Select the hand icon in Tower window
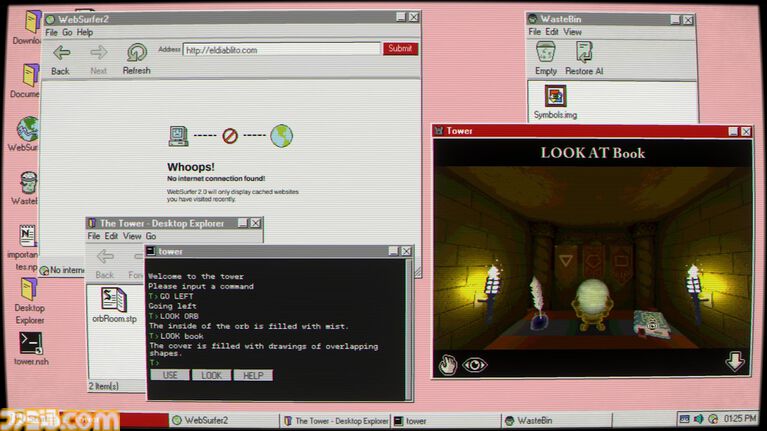This screenshot has width=767, height=431. pos(448,363)
